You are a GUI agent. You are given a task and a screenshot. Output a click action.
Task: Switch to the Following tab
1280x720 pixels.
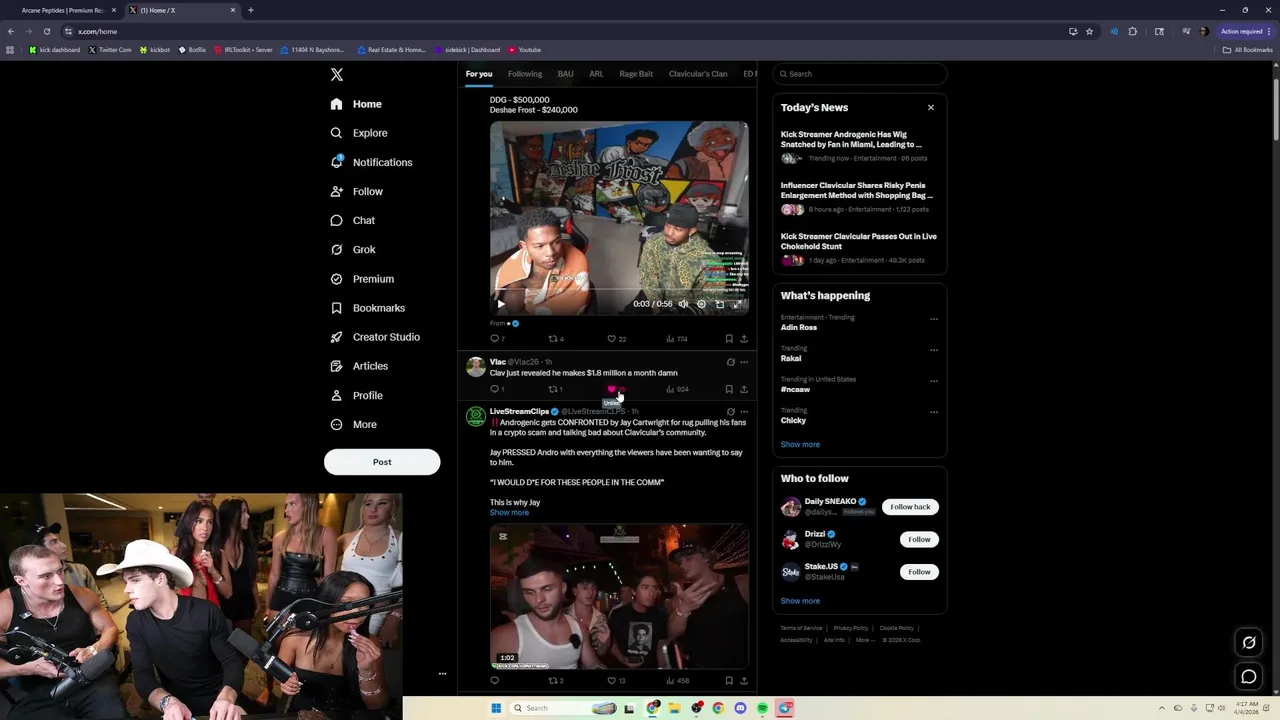[525, 74]
